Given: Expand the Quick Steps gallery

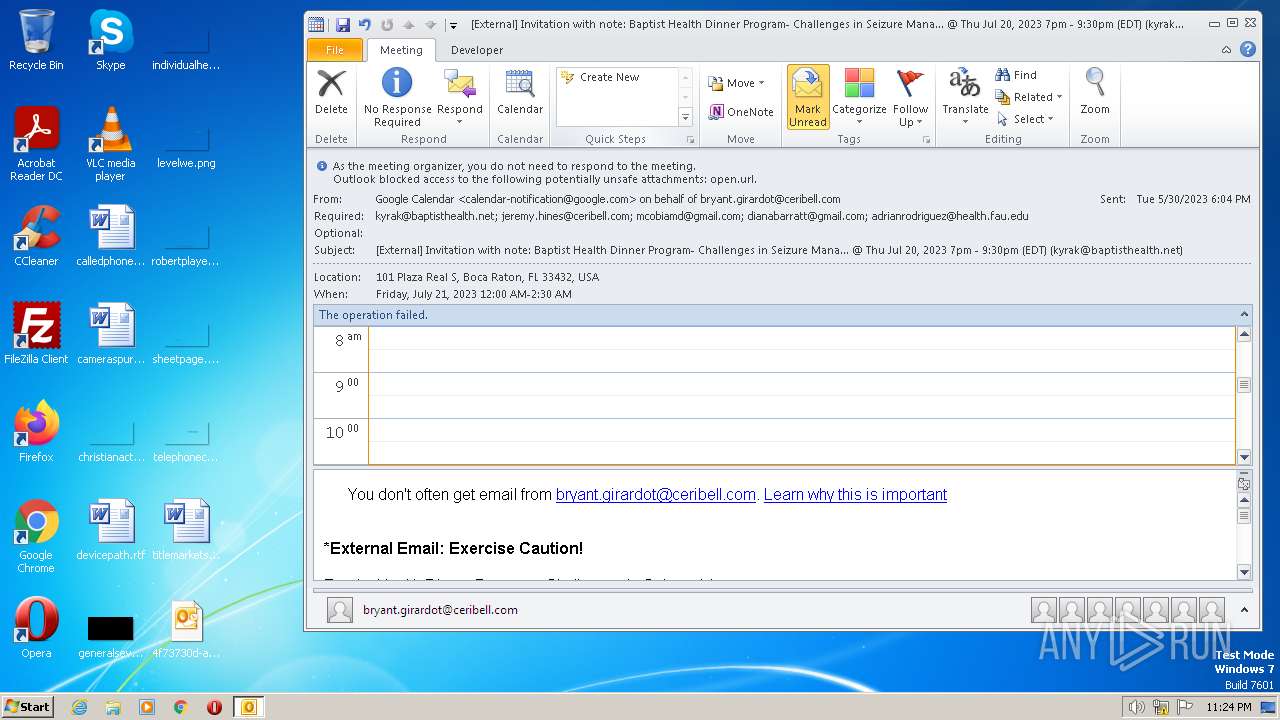Looking at the screenshot, I should [x=686, y=117].
